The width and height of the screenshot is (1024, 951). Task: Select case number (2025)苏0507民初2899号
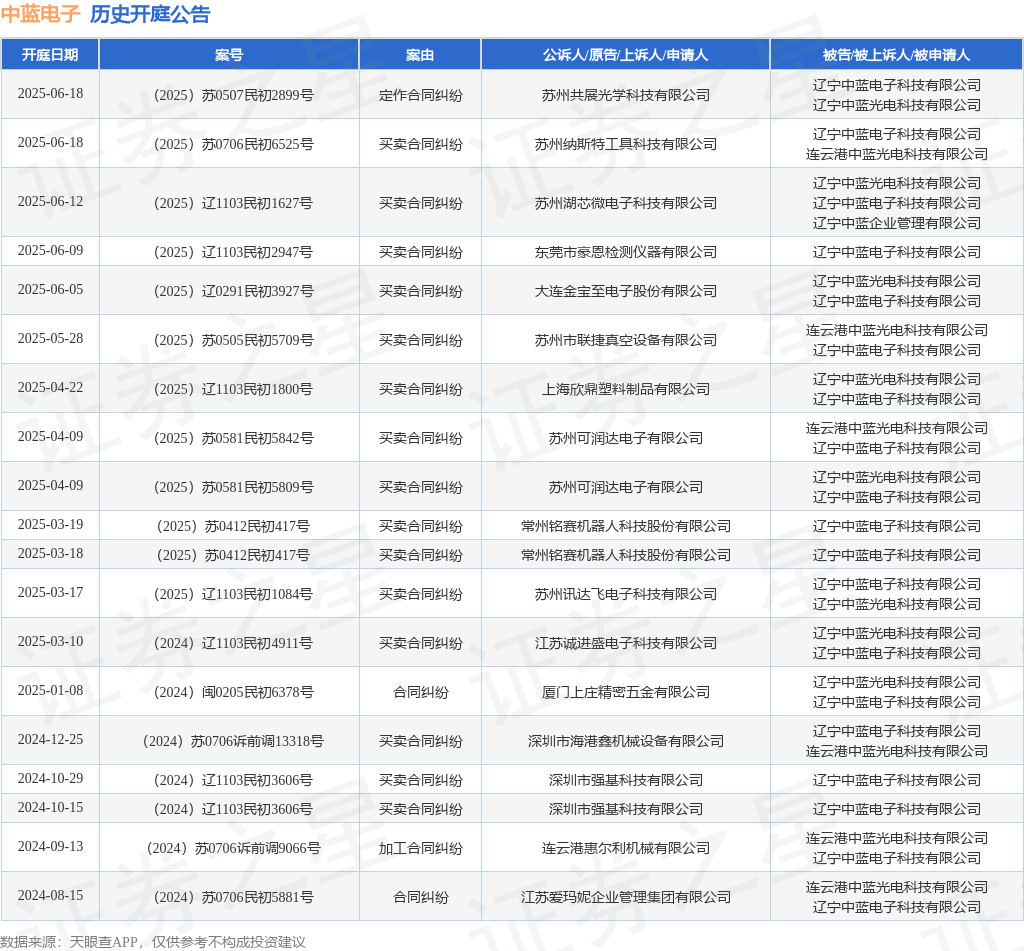229,95
